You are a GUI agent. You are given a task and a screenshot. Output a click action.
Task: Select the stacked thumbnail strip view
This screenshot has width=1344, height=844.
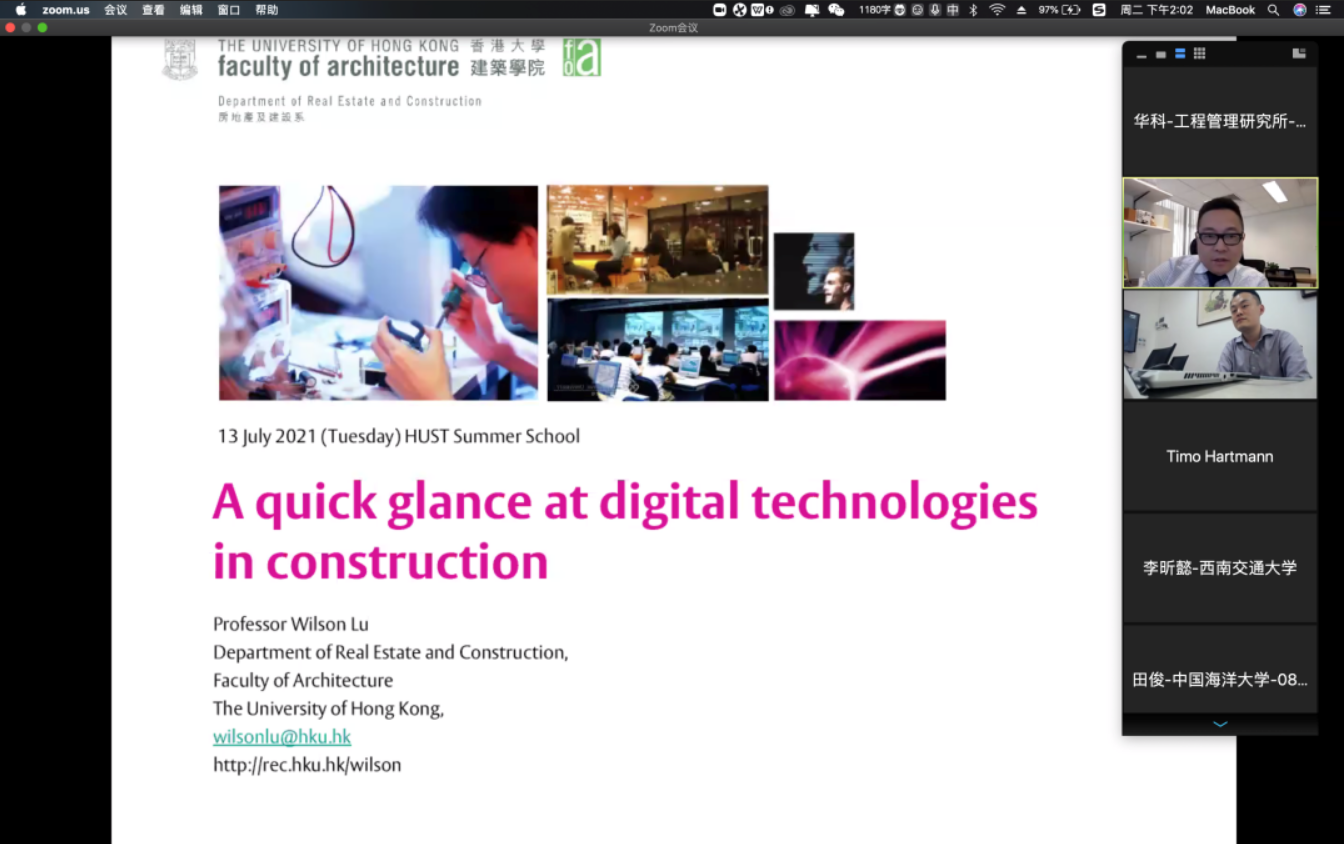click(1180, 54)
